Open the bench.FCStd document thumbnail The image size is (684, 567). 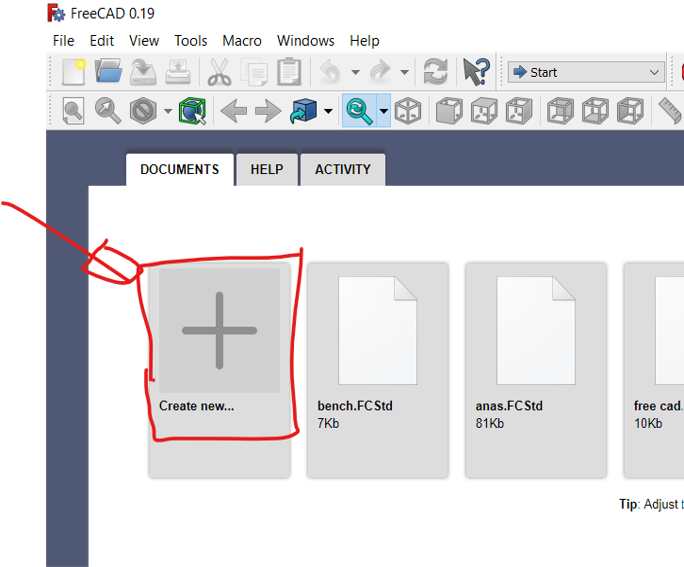[377, 330]
